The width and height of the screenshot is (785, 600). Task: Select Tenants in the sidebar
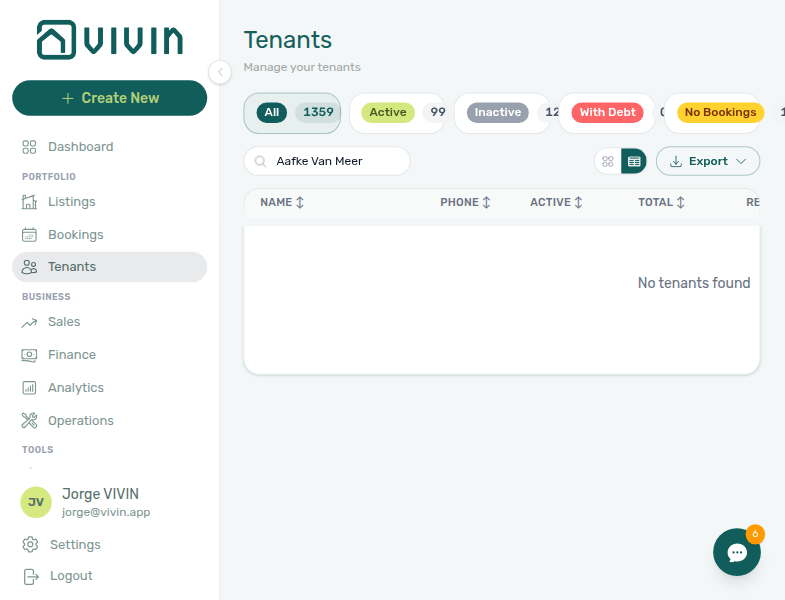pyautogui.click(x=110, y=267)
